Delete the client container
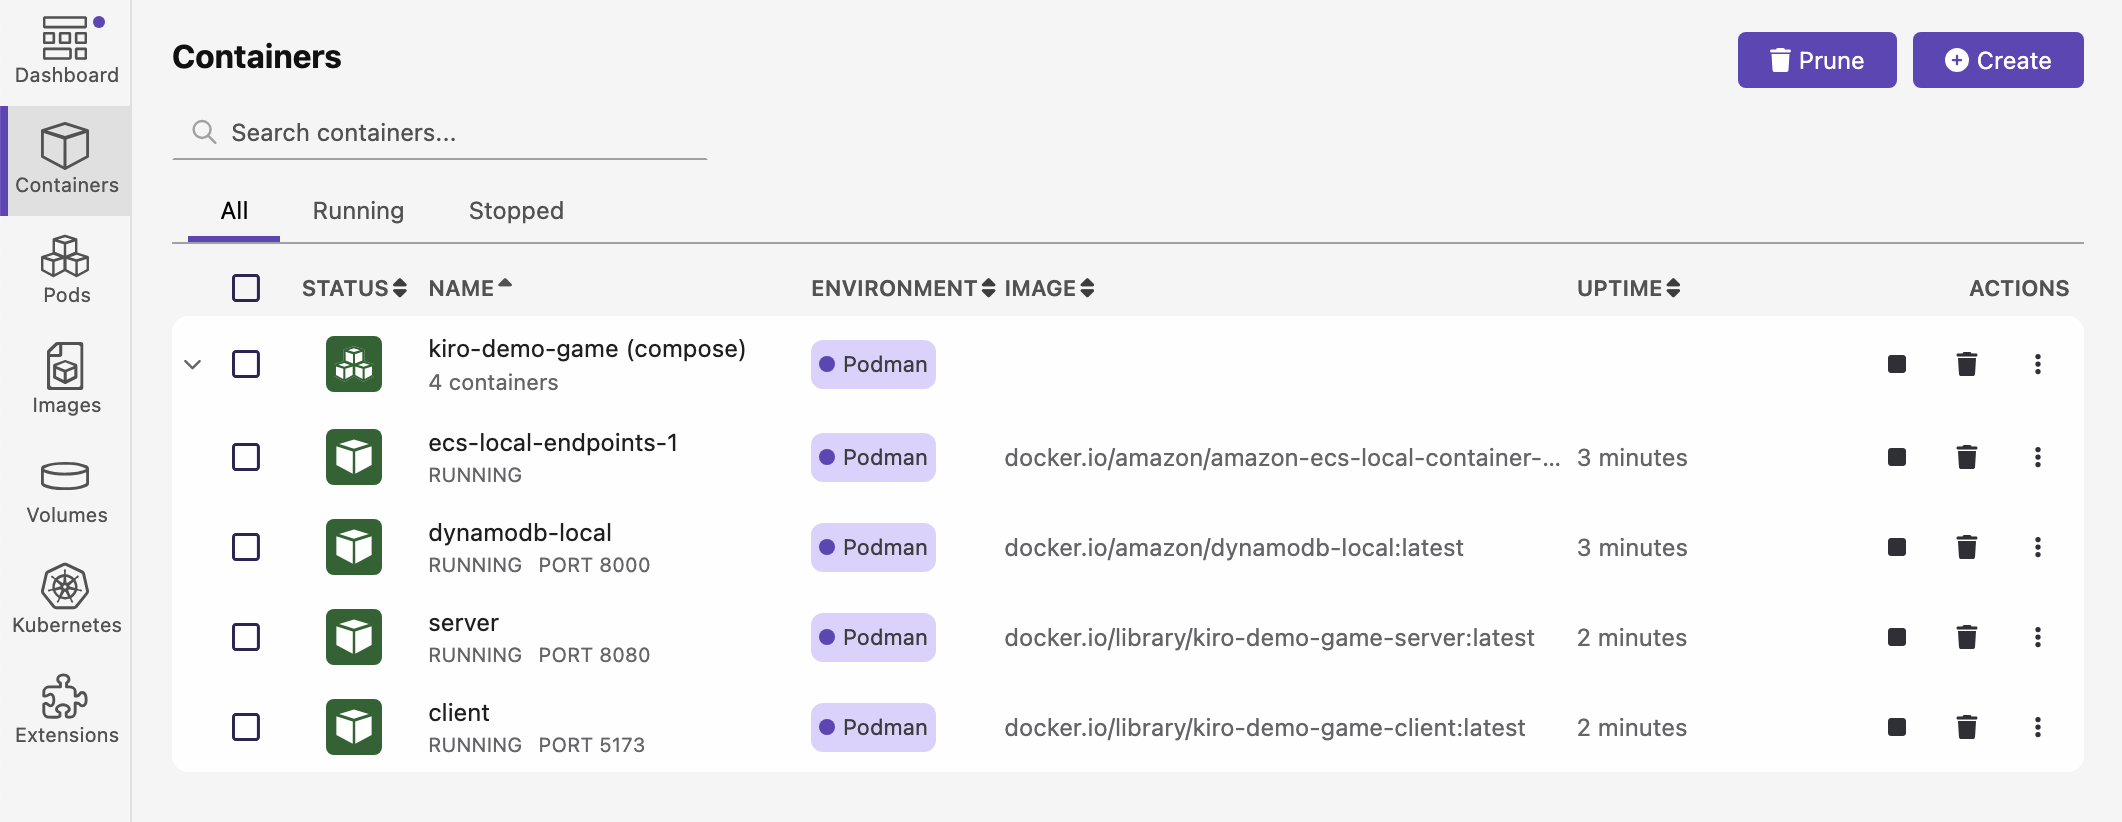Screen dimensions: 2122x822 (1966, 727)
